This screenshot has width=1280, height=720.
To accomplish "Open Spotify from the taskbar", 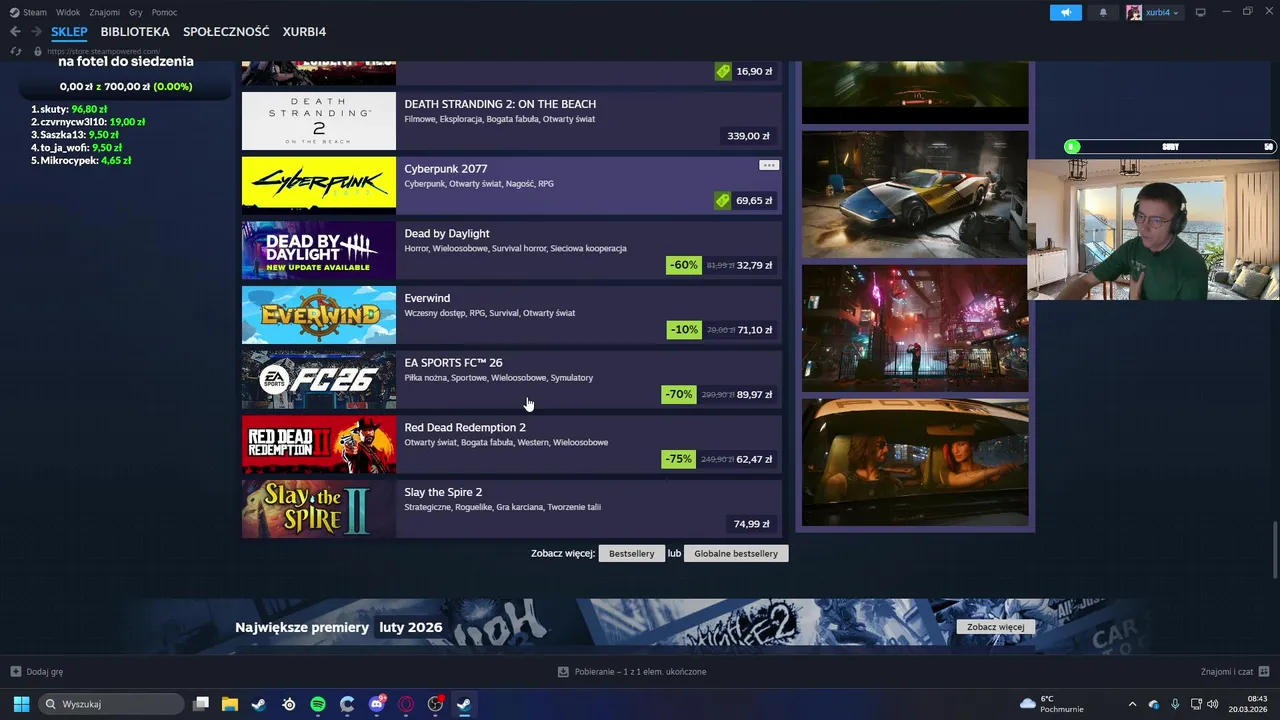I will click(318, 704).
